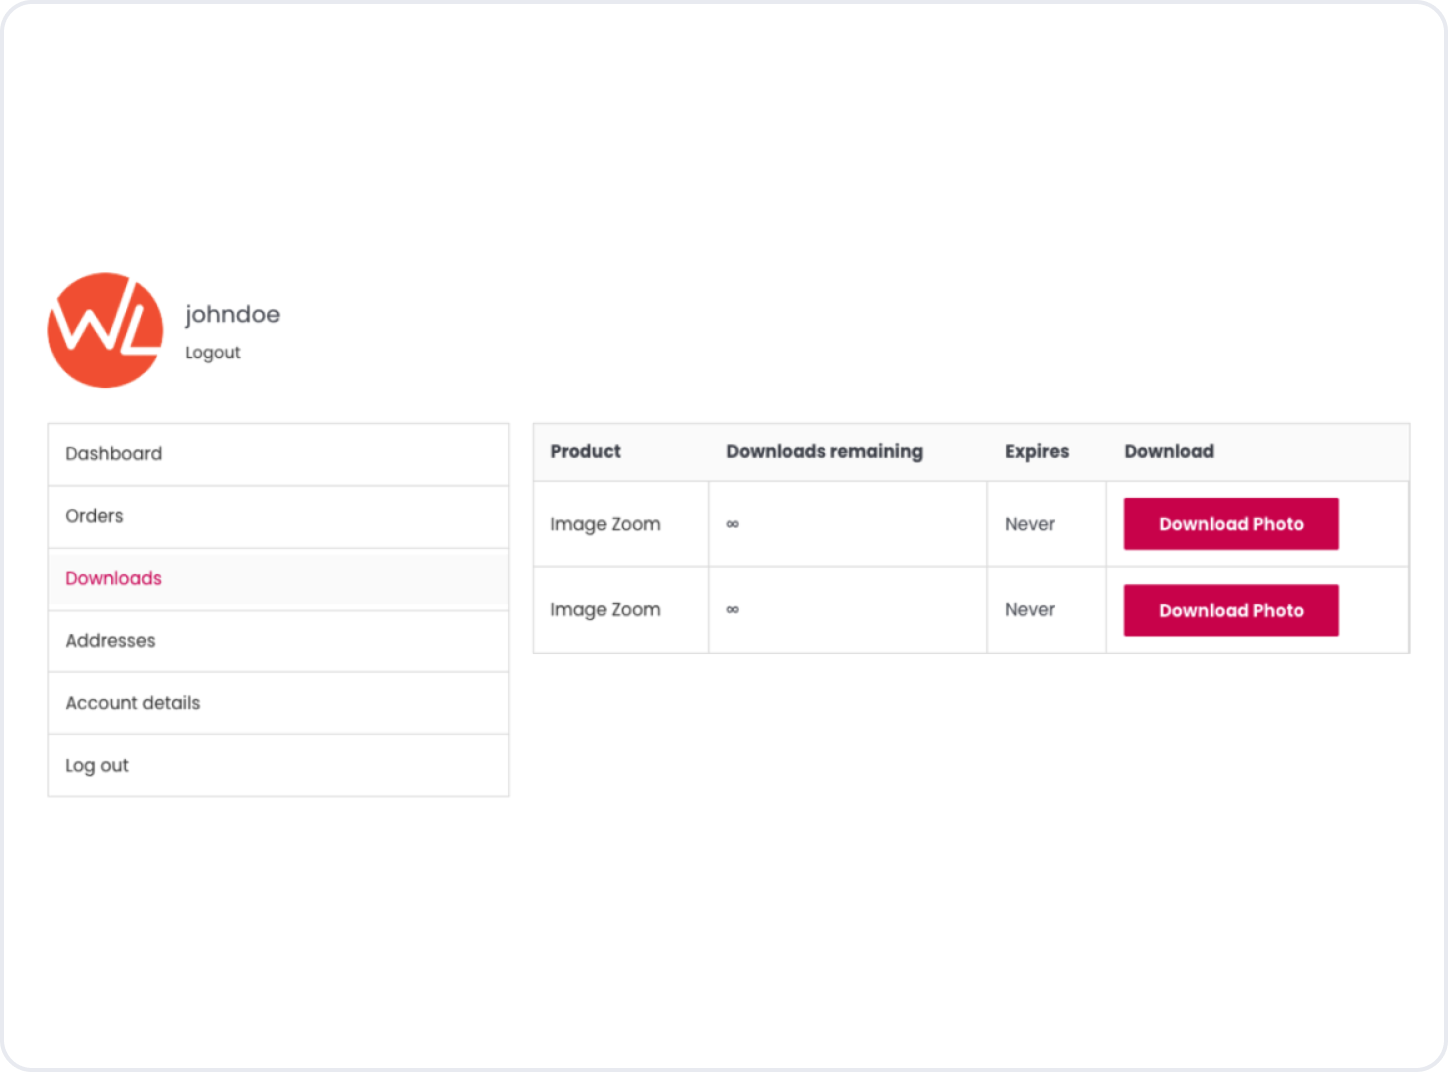Screen dimensions: 1448x1072
Task: Click the first row's Never expiry cell
Action: (1030, 524)
